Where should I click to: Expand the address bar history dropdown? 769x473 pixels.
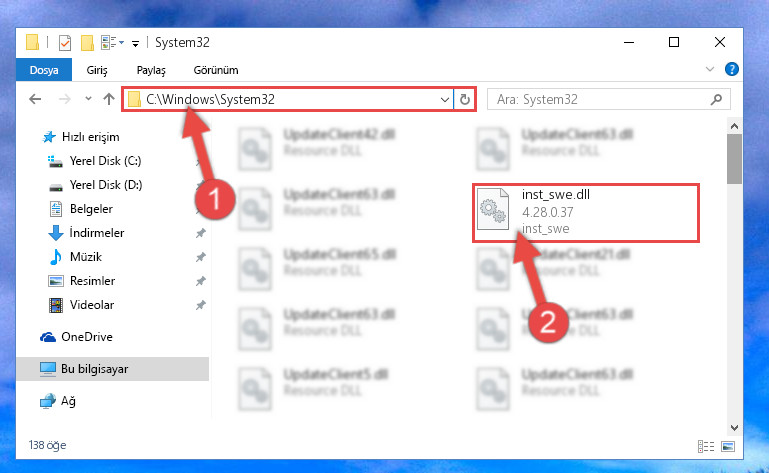444,100
